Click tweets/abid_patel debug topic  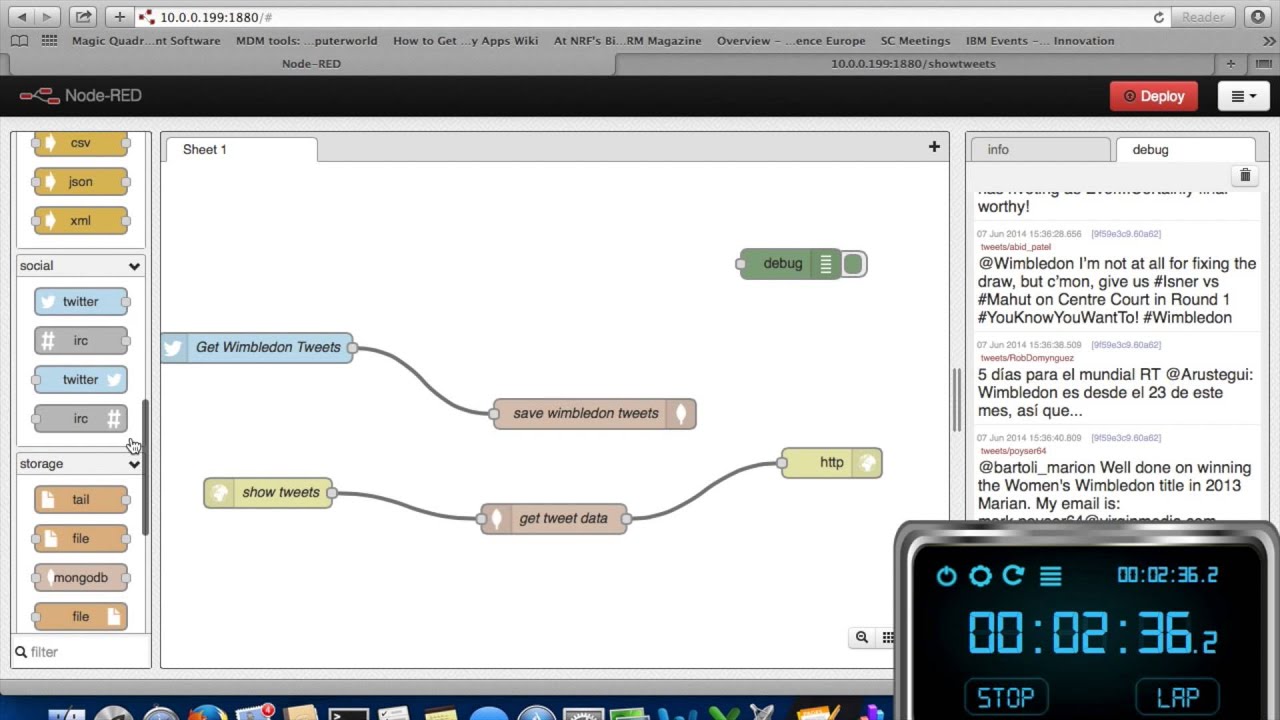point(1016,246)
